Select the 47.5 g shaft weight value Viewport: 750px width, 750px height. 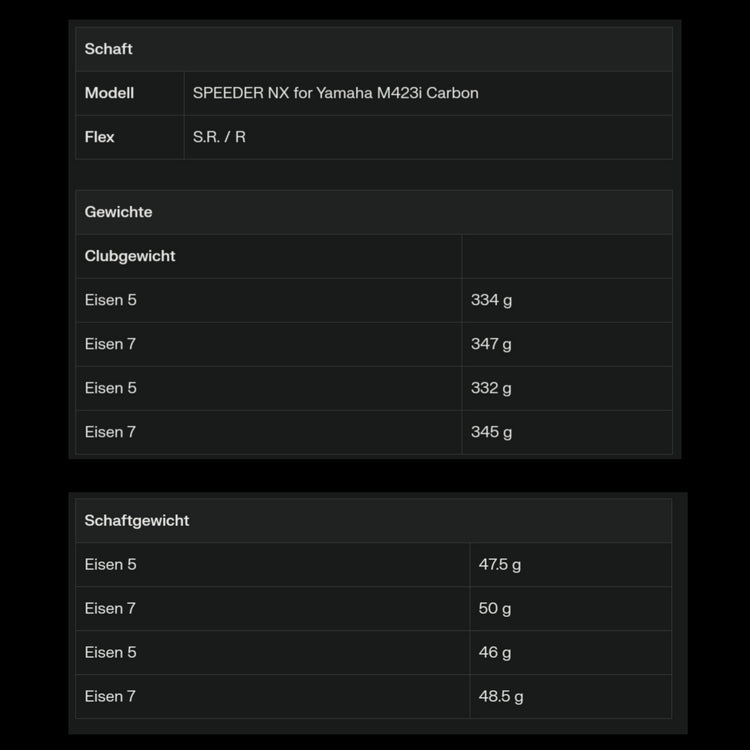(500, 564)
